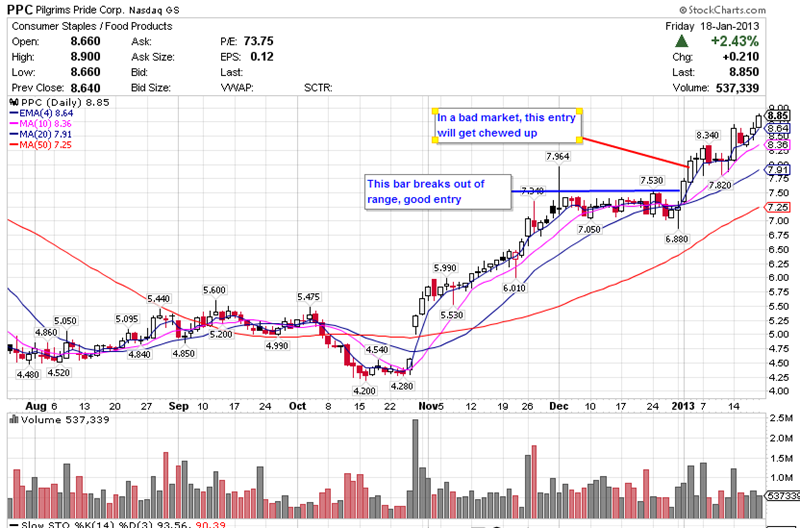Click the green up-triangle change indicator
Screen dimensions: 800x528
[682, 41]
